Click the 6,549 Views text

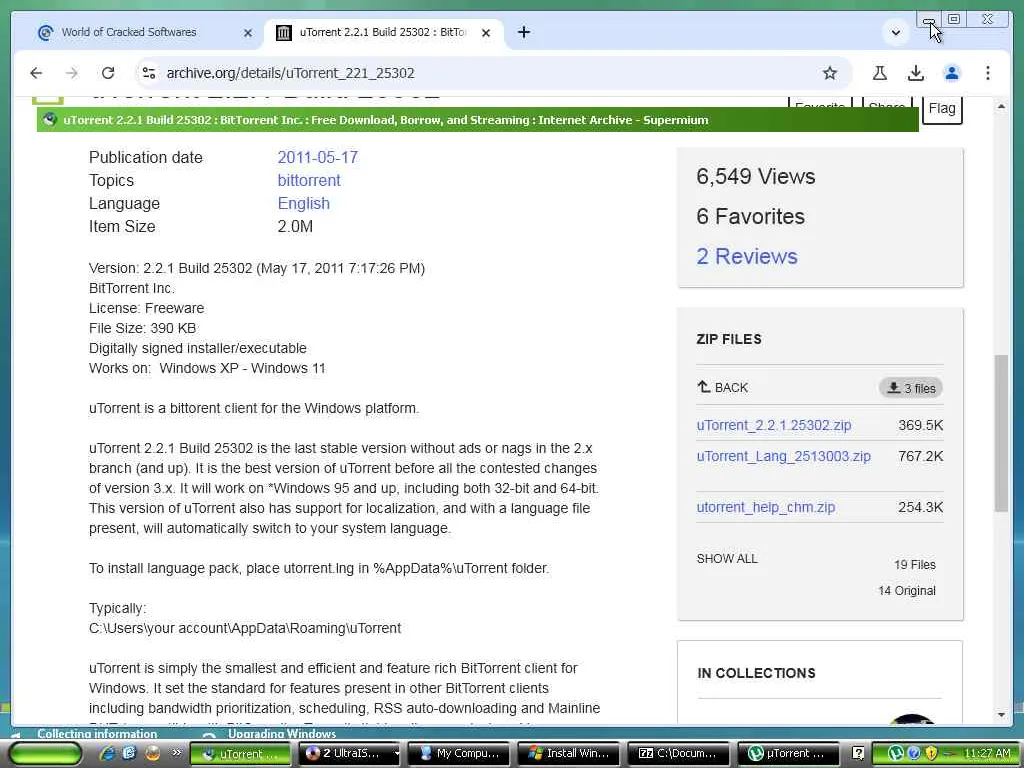click(x=756, y=176)
